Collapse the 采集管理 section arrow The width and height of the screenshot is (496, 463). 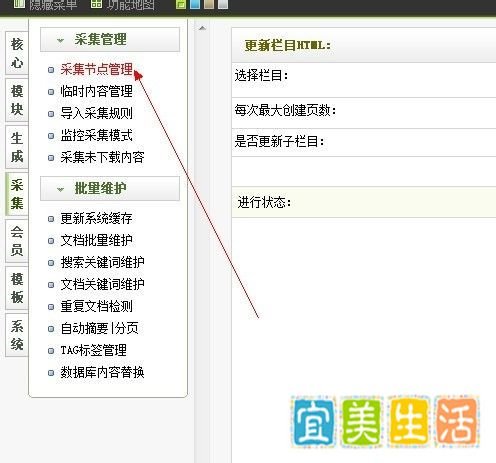(60, 41)
